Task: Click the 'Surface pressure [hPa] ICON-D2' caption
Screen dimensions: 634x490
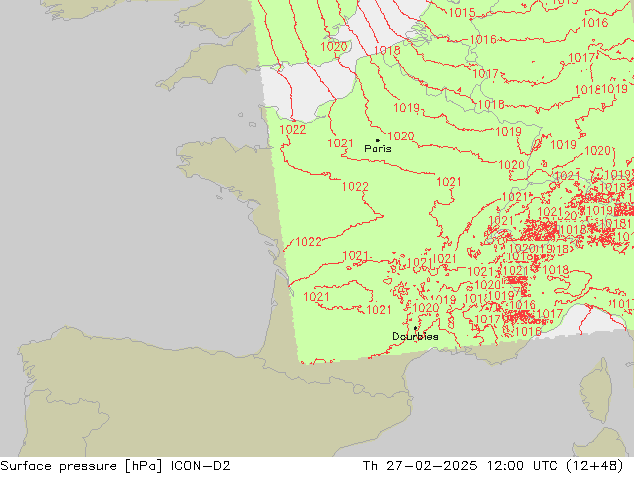Action: 115,466
